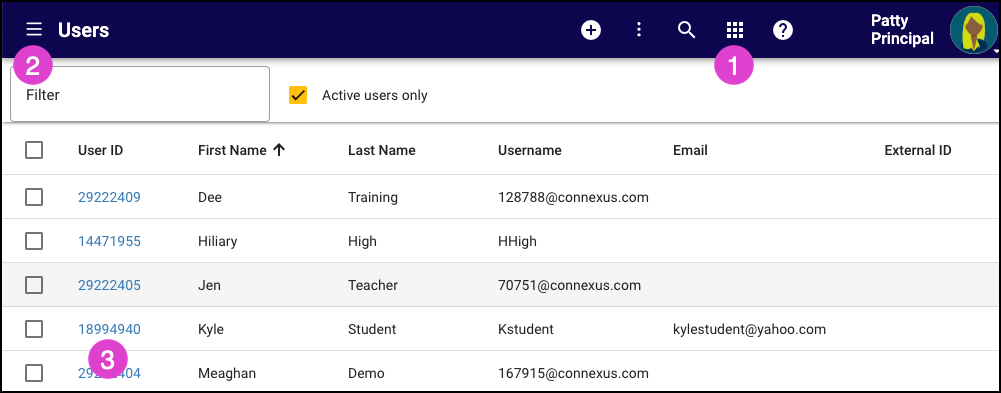Open the help question mark icon
Viewport: 1001px width, 393px height.
783,30
